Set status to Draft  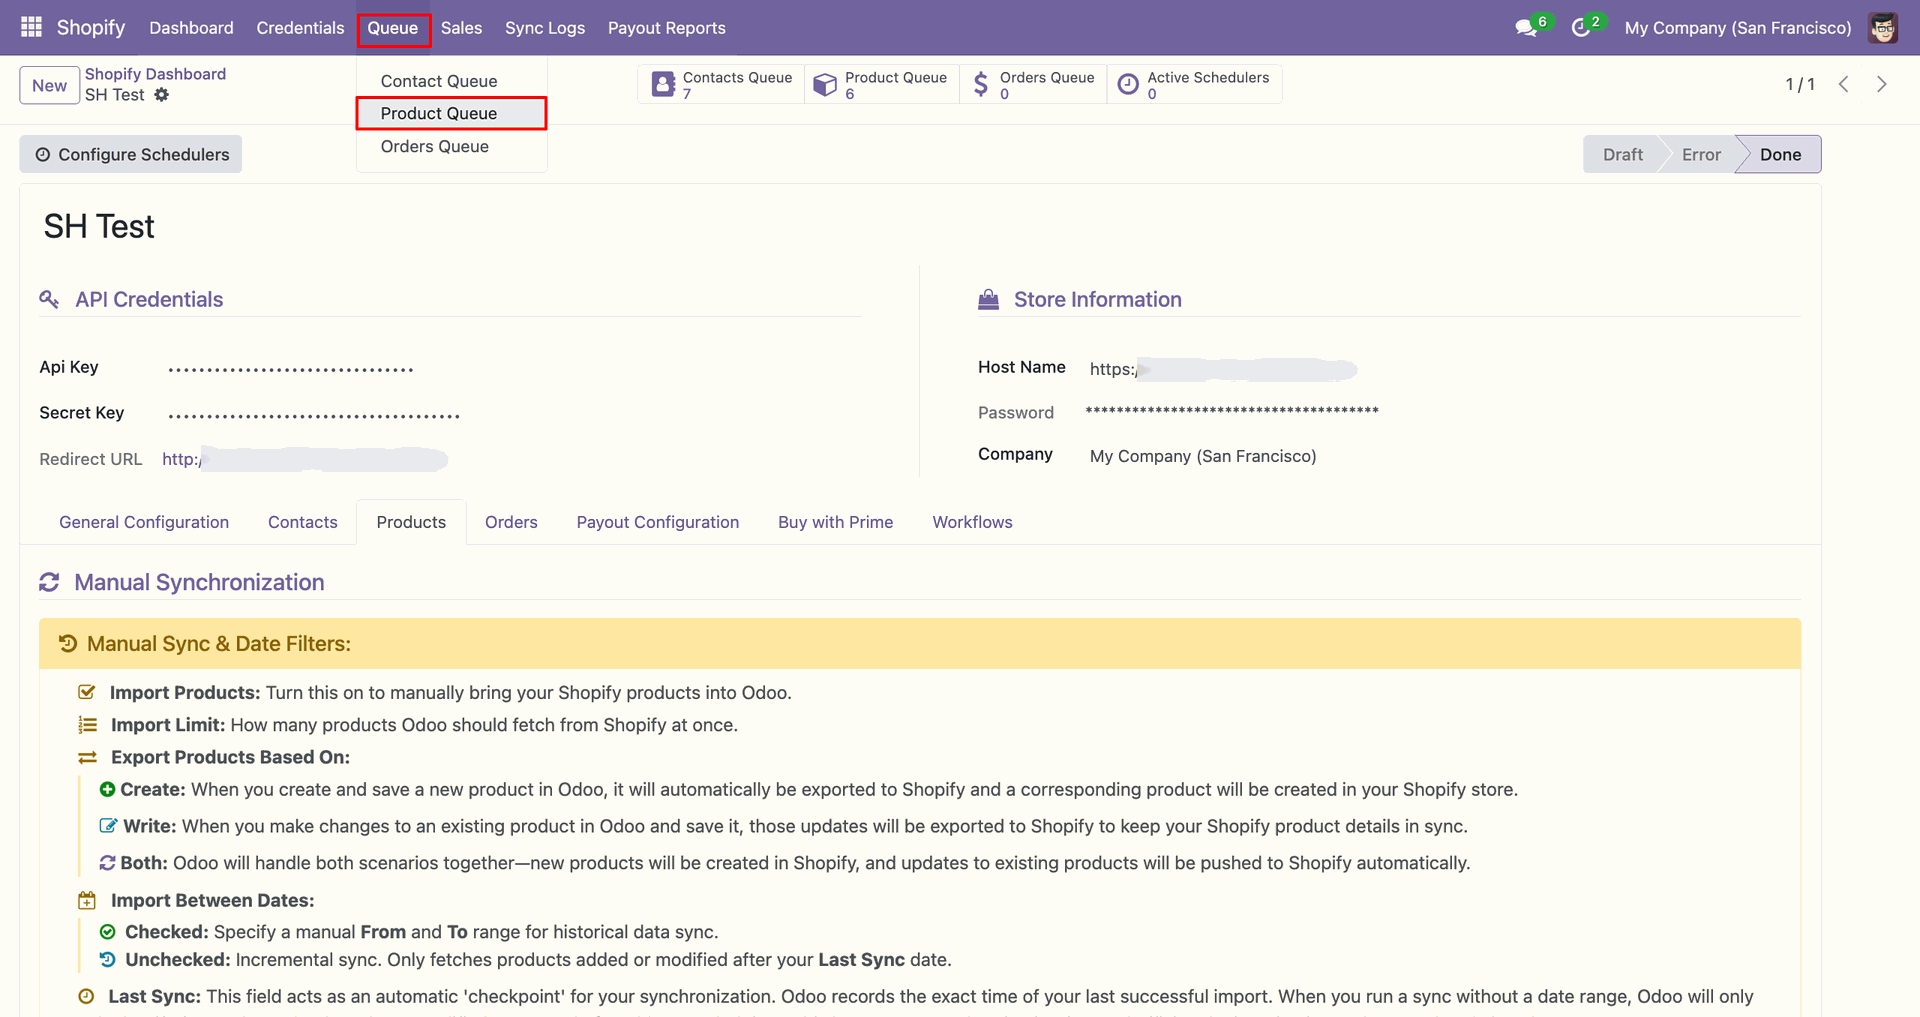tap(1622, 154)
